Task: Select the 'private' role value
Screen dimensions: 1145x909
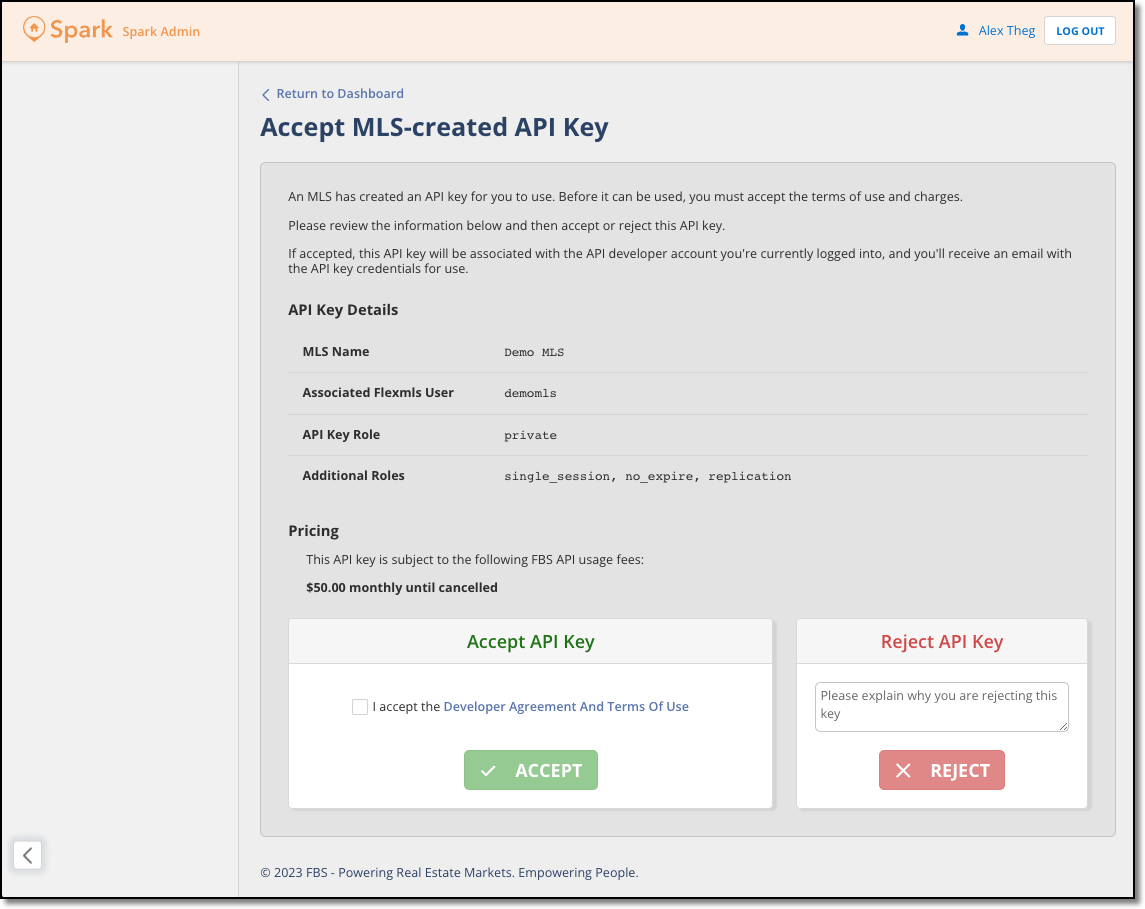Action: pos(530,435)
